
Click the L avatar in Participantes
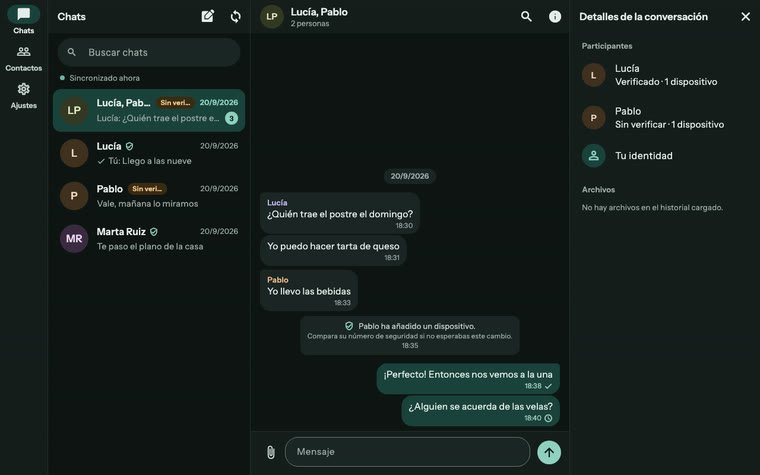(x=593, y=75)
